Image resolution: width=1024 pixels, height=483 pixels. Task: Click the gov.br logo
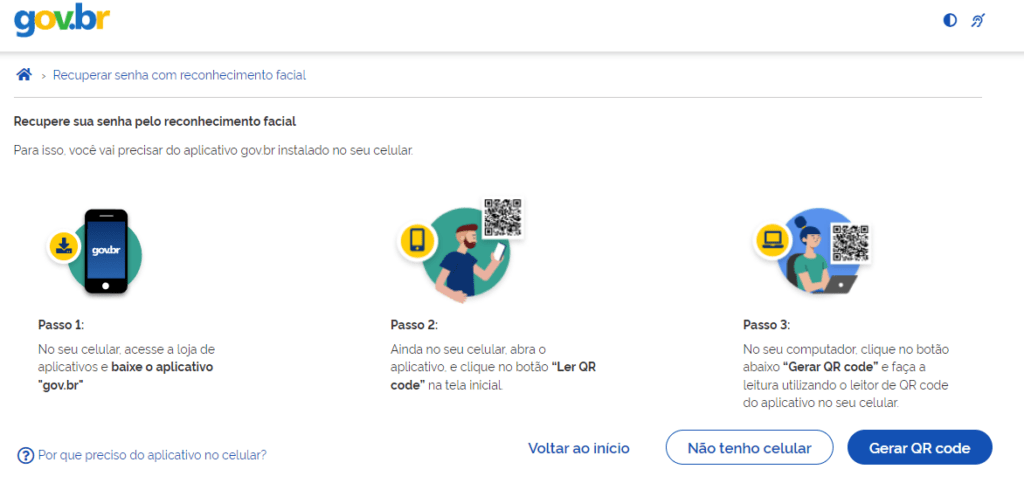62,21
